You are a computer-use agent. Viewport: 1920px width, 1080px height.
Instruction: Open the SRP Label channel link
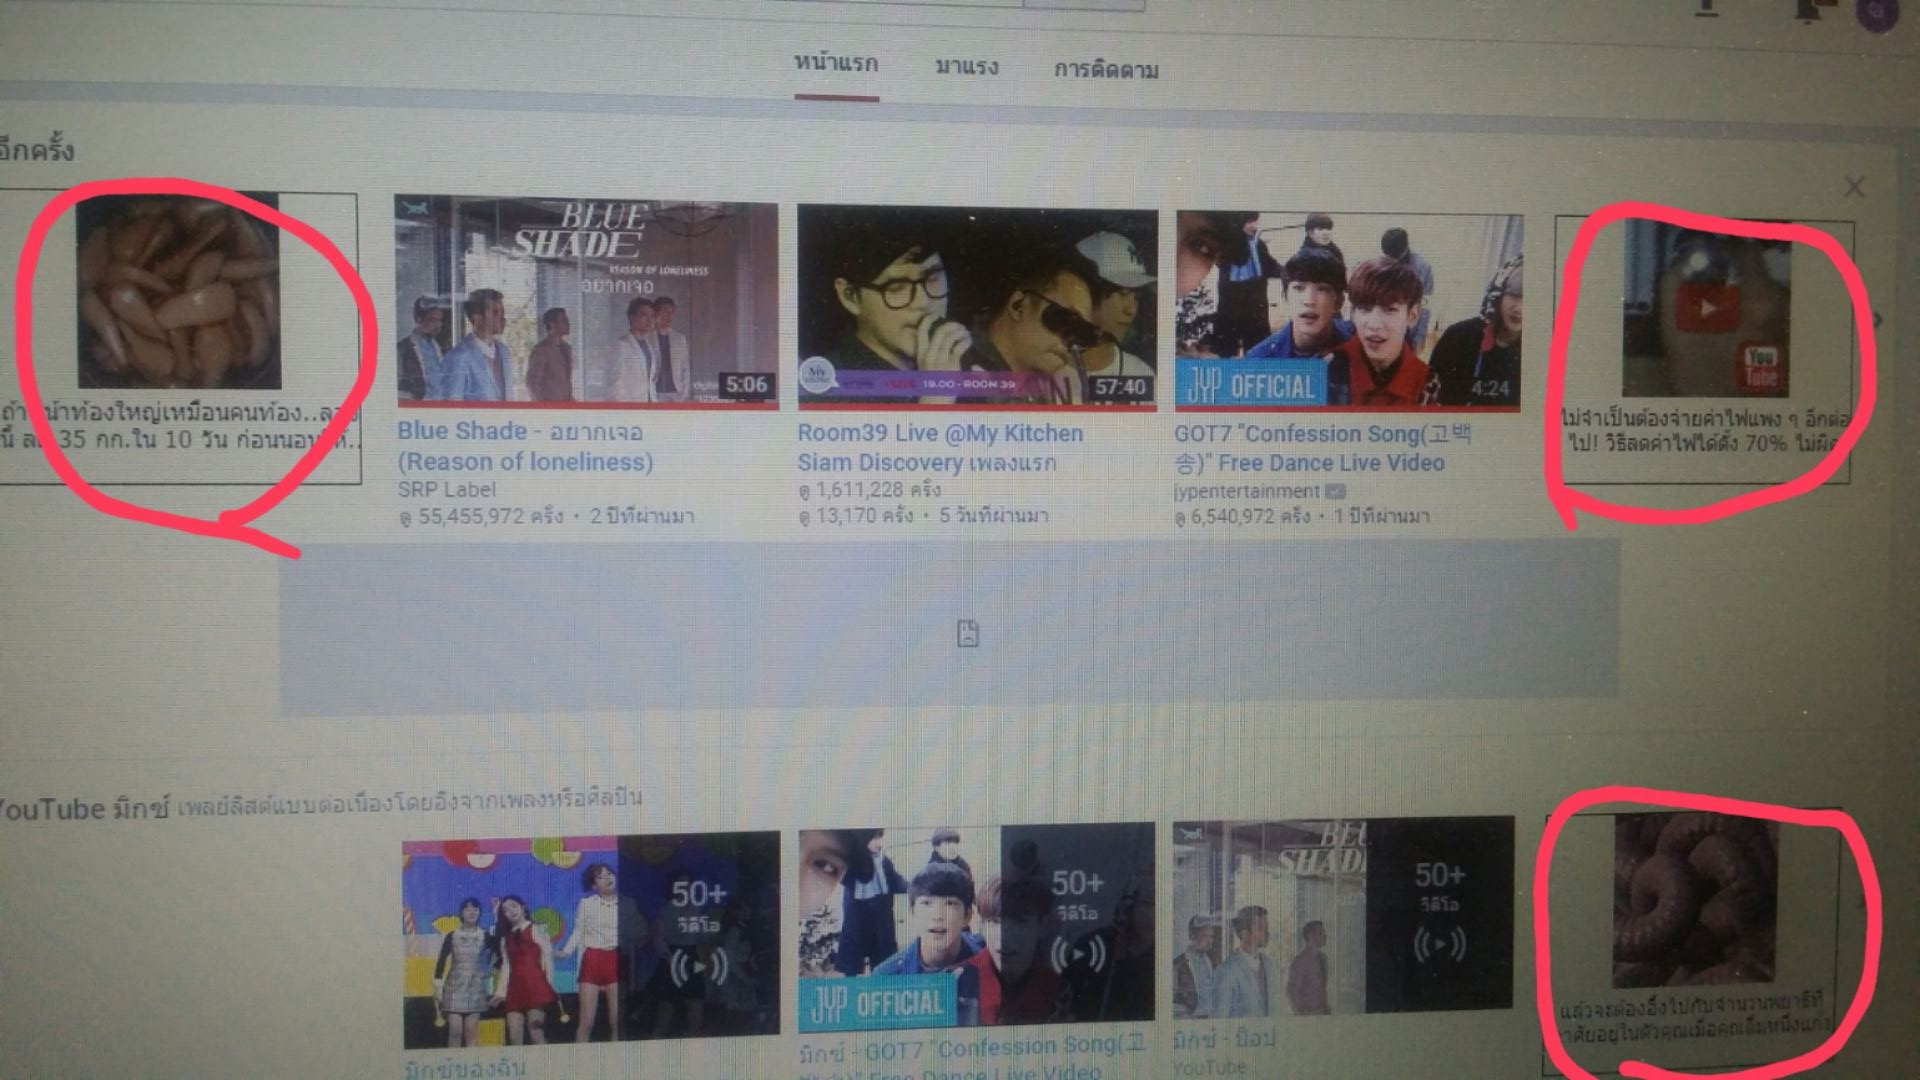(x=446, y=489)
